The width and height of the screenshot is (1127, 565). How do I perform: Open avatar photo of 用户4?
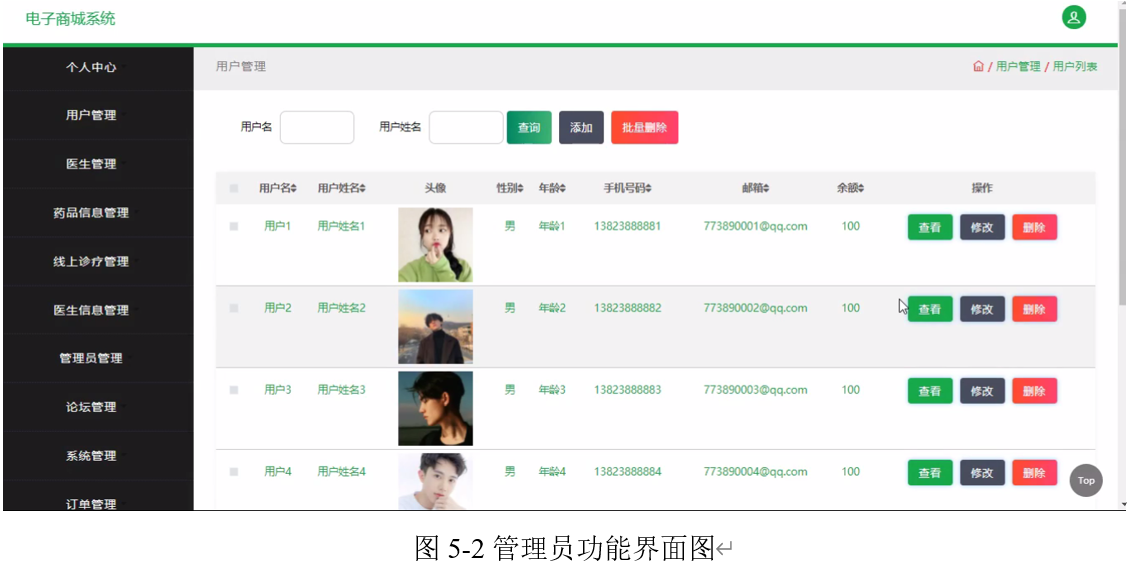click(x=436, y=482)
